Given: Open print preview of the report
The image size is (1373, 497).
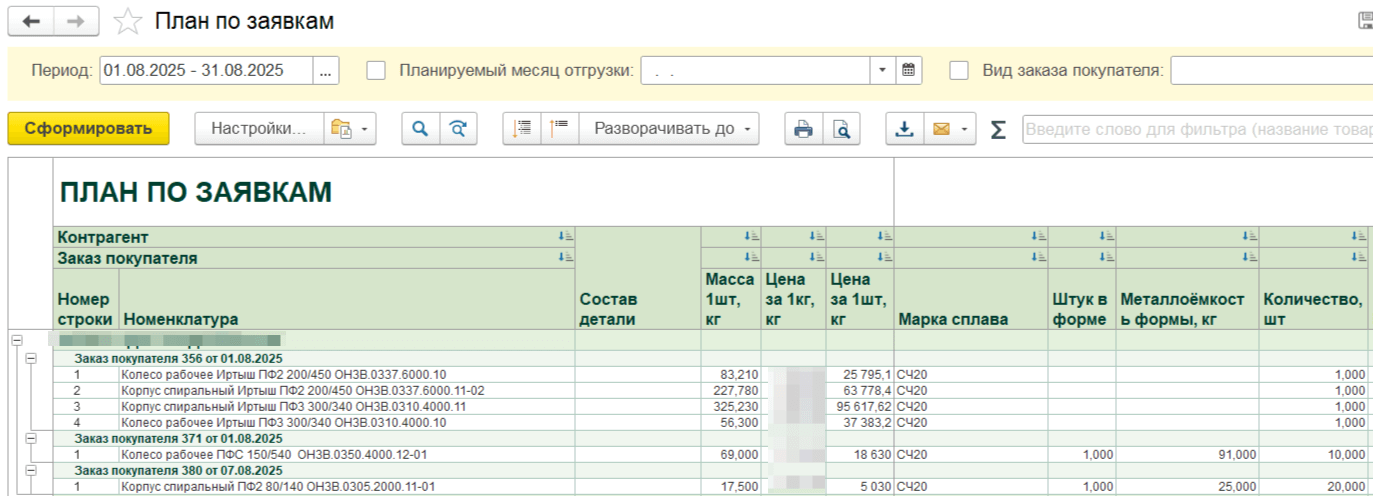Looking at the screenshot, I should coord(842,129).
